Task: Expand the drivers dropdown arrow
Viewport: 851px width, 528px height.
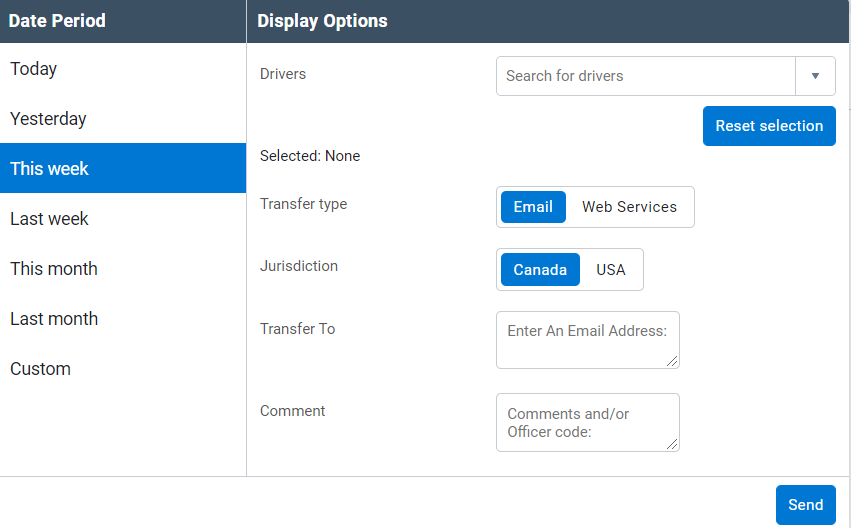Action: (815, 76)
